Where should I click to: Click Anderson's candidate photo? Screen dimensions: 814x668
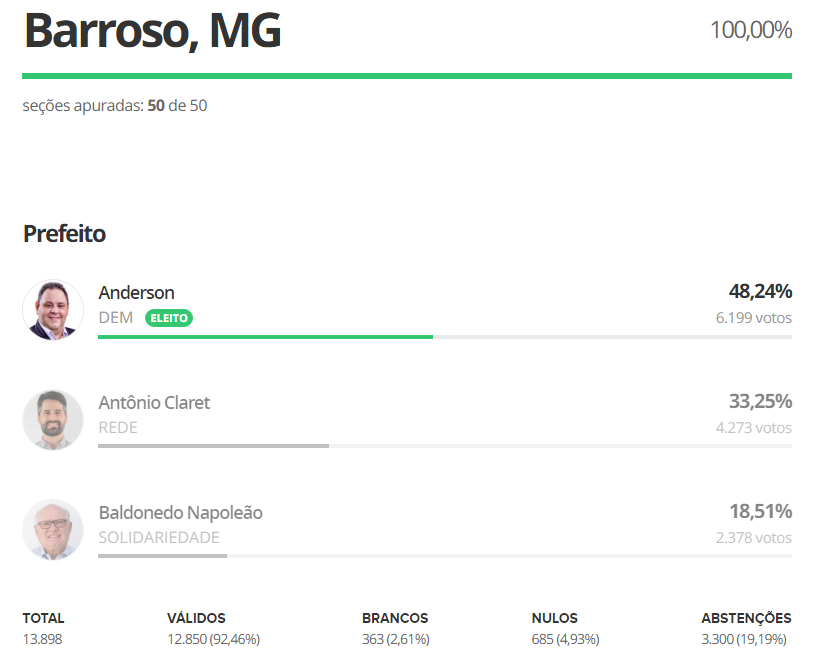pyautogui.click(x=53, y=309)
